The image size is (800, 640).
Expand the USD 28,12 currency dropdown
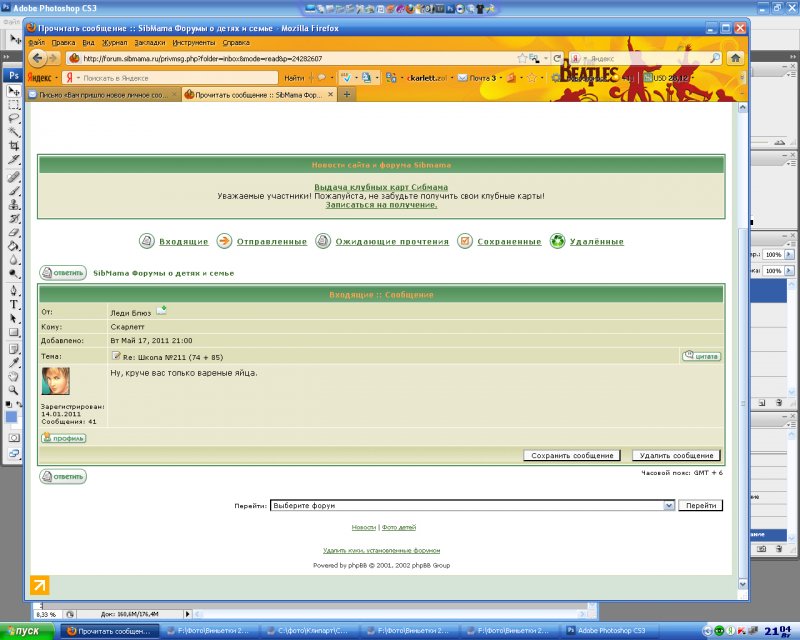[693, 78]
